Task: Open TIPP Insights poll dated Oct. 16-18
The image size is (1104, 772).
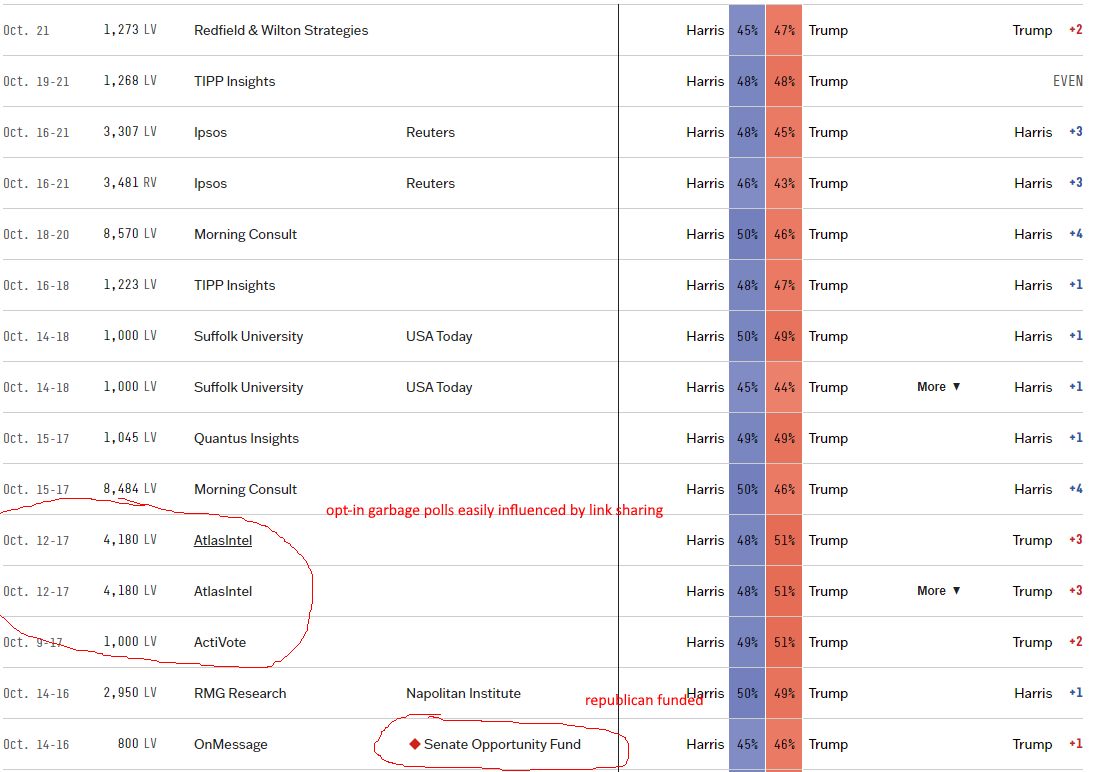Action: 234,285
